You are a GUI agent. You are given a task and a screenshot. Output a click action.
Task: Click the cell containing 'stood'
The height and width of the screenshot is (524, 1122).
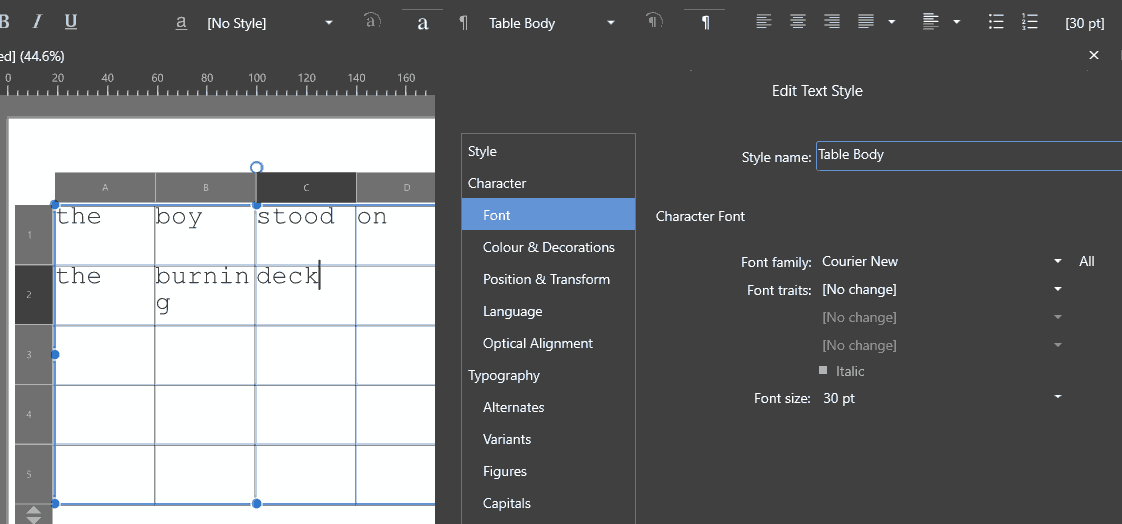306,235
